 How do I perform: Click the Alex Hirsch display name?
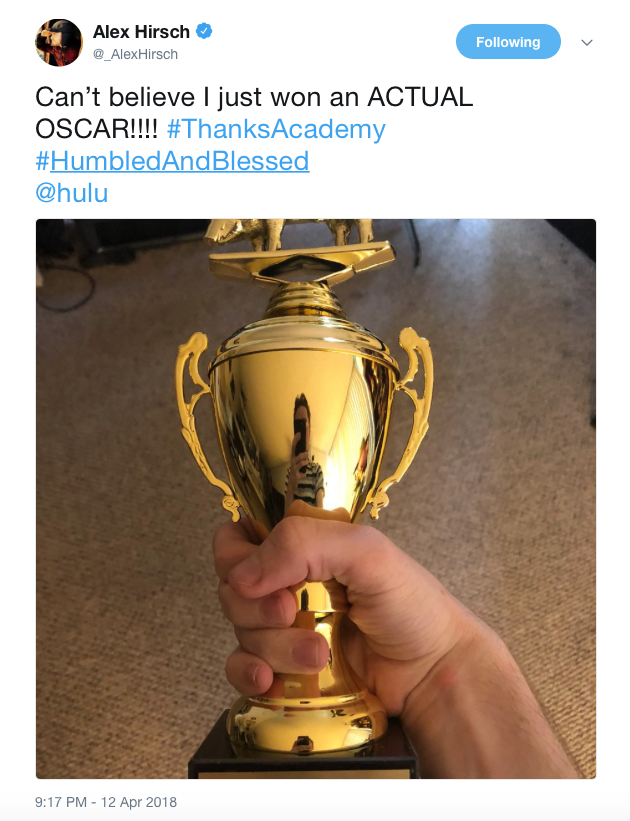pyautogui.click(x=141, y=32)
